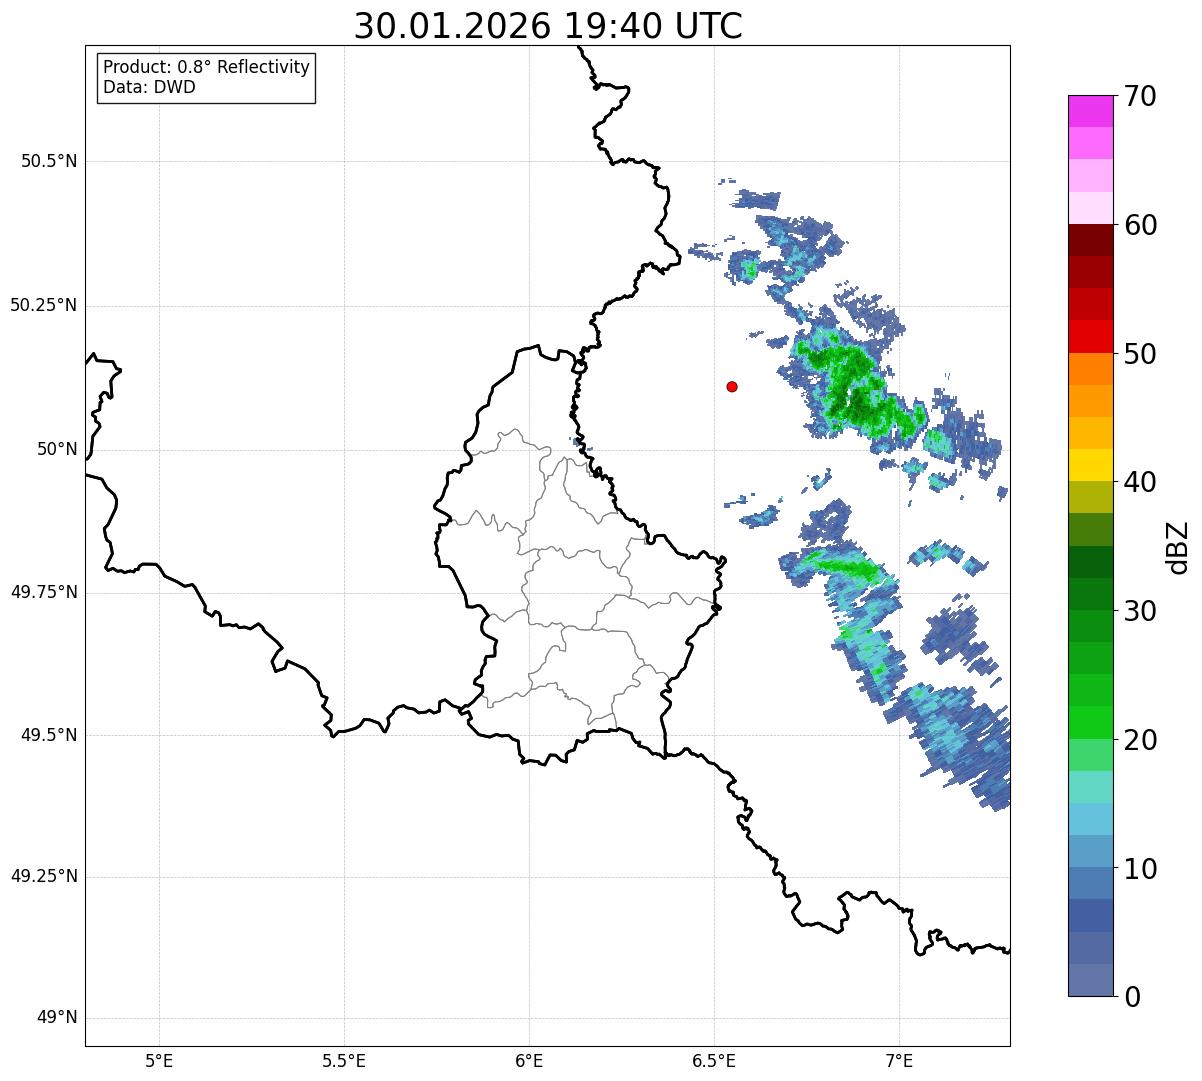Click the Data: DWD label
This screenshot has width=1202, height=1081.
(x=149, y=87)
